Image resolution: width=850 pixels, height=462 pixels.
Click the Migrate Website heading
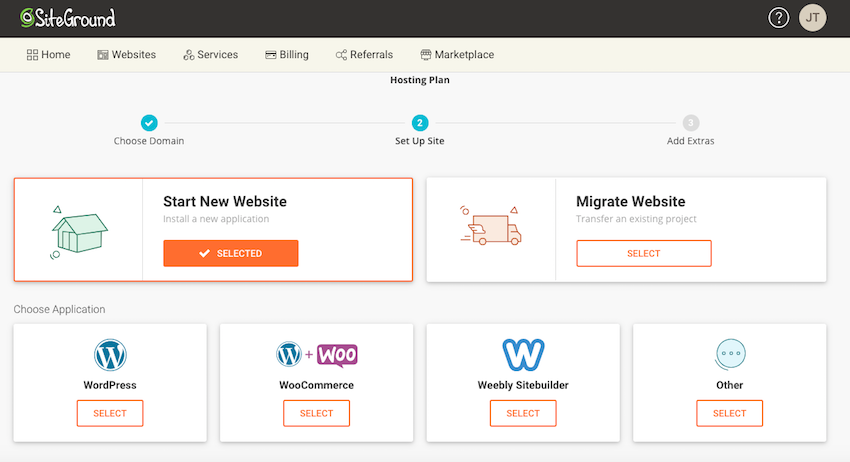pos(630,201)
